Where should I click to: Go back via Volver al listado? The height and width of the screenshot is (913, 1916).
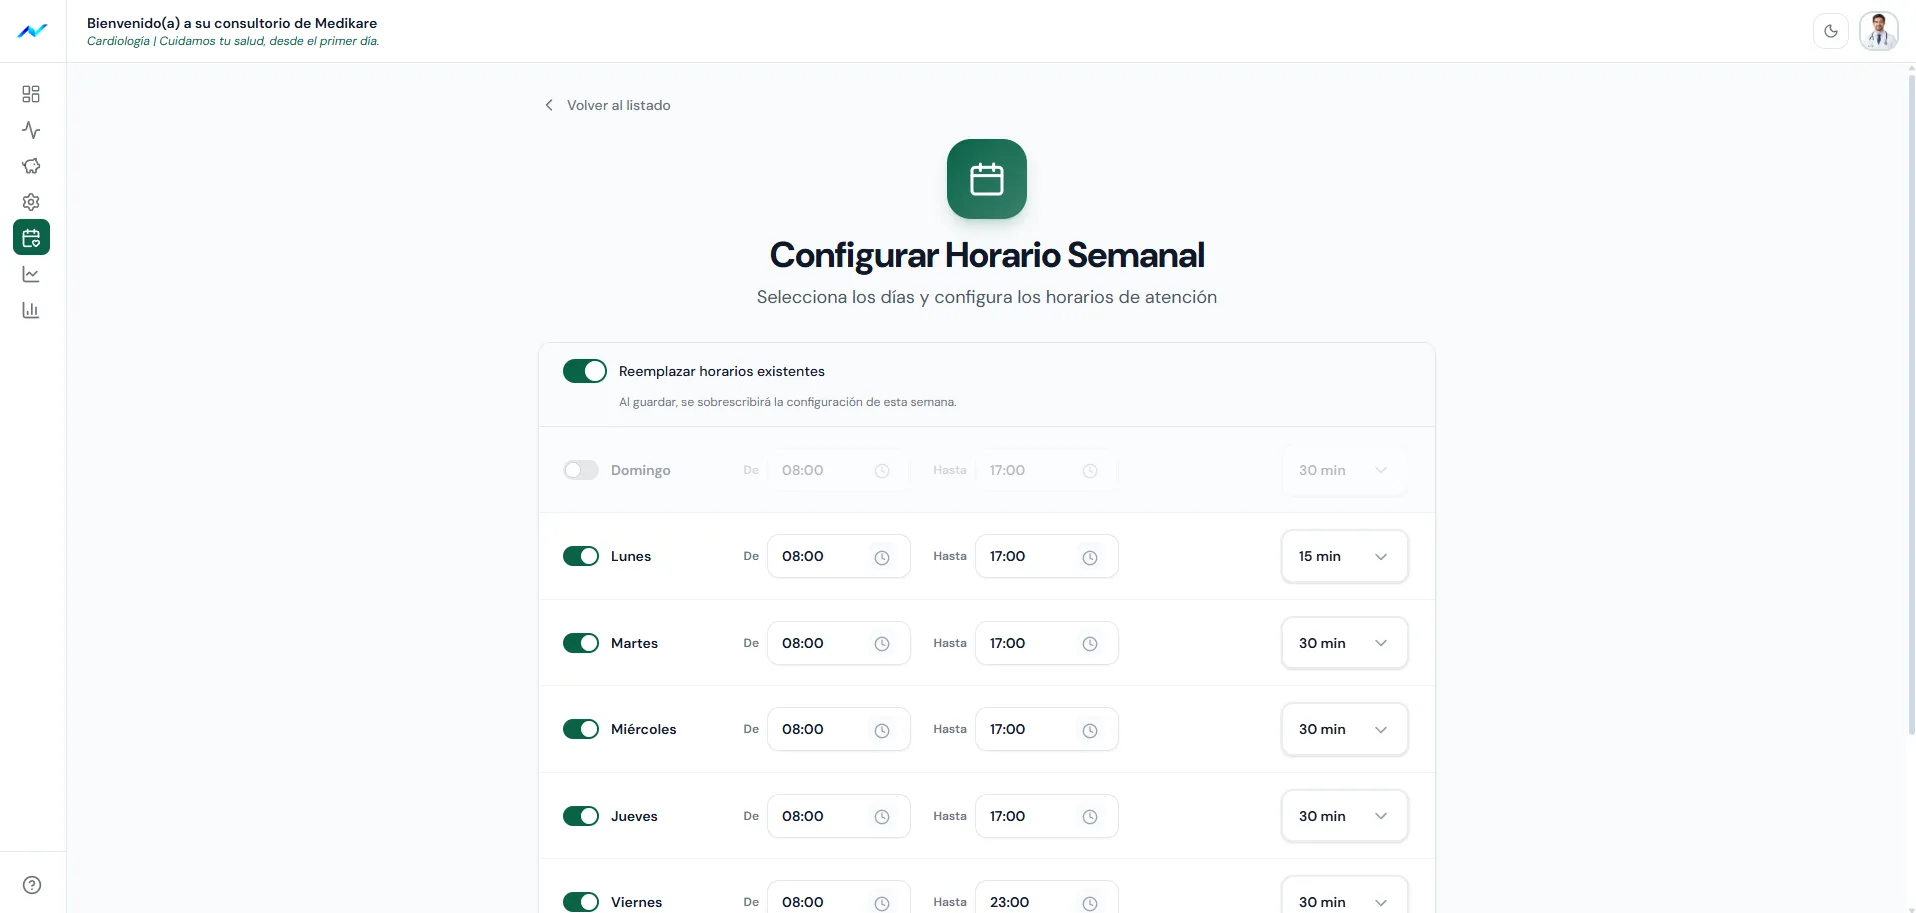click(608, 105)
